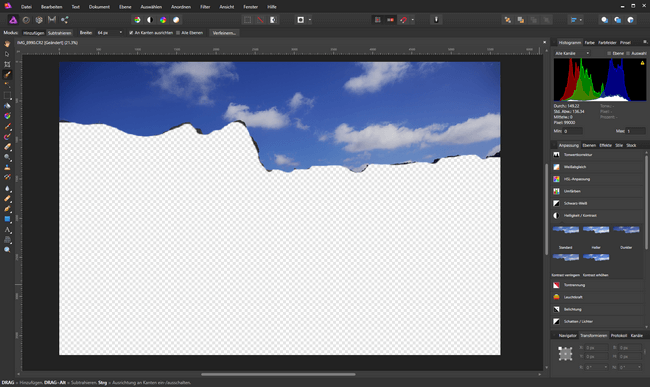The image size is (650, 387).
Task: Apply Auto Colours color-wheel icon
Action: (163, 20)
